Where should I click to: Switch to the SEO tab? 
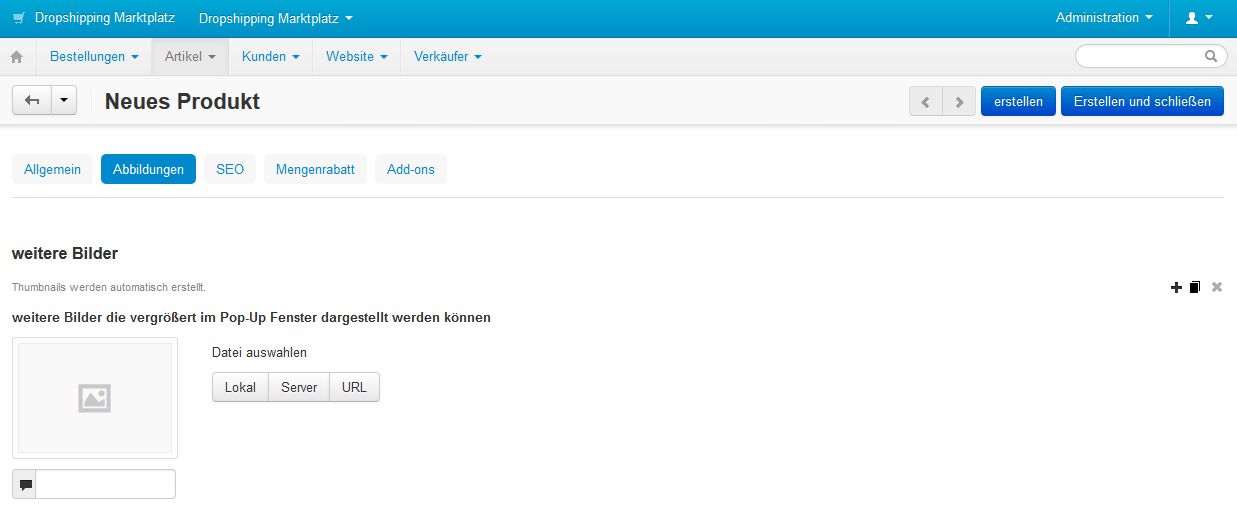[230, 169]
